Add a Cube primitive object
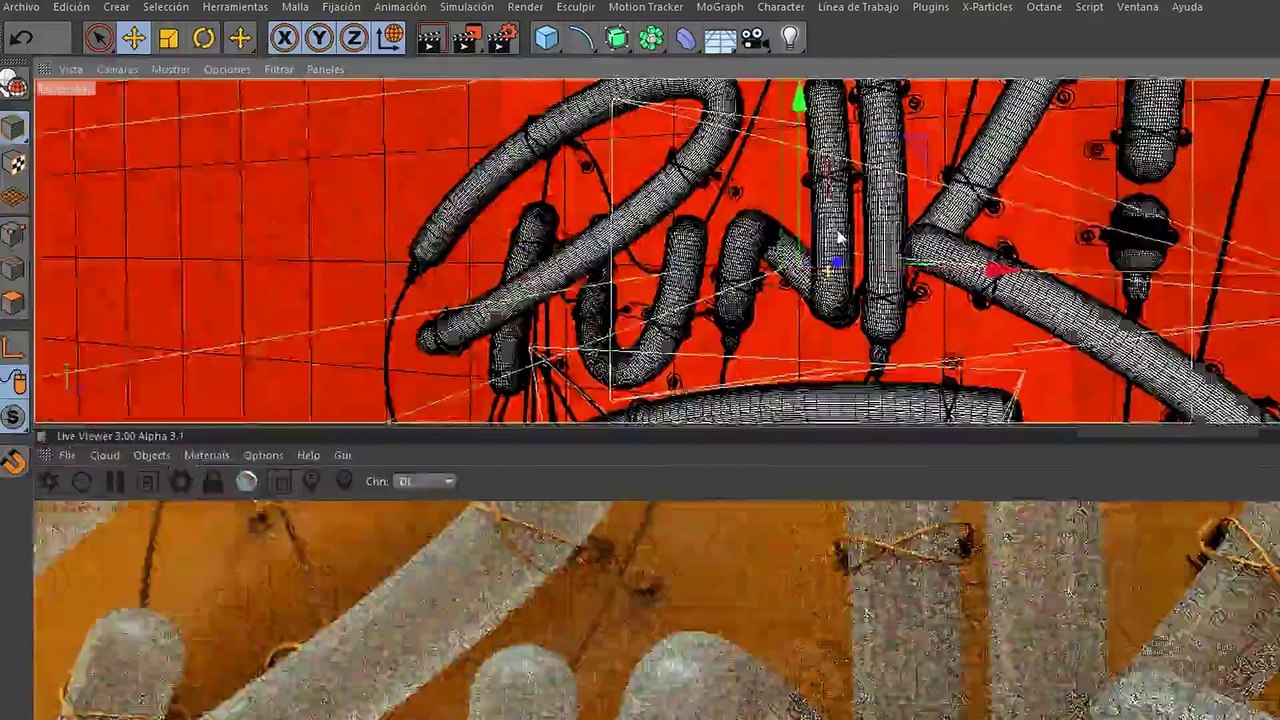1280x720 pixels. [x=546, y=39]
